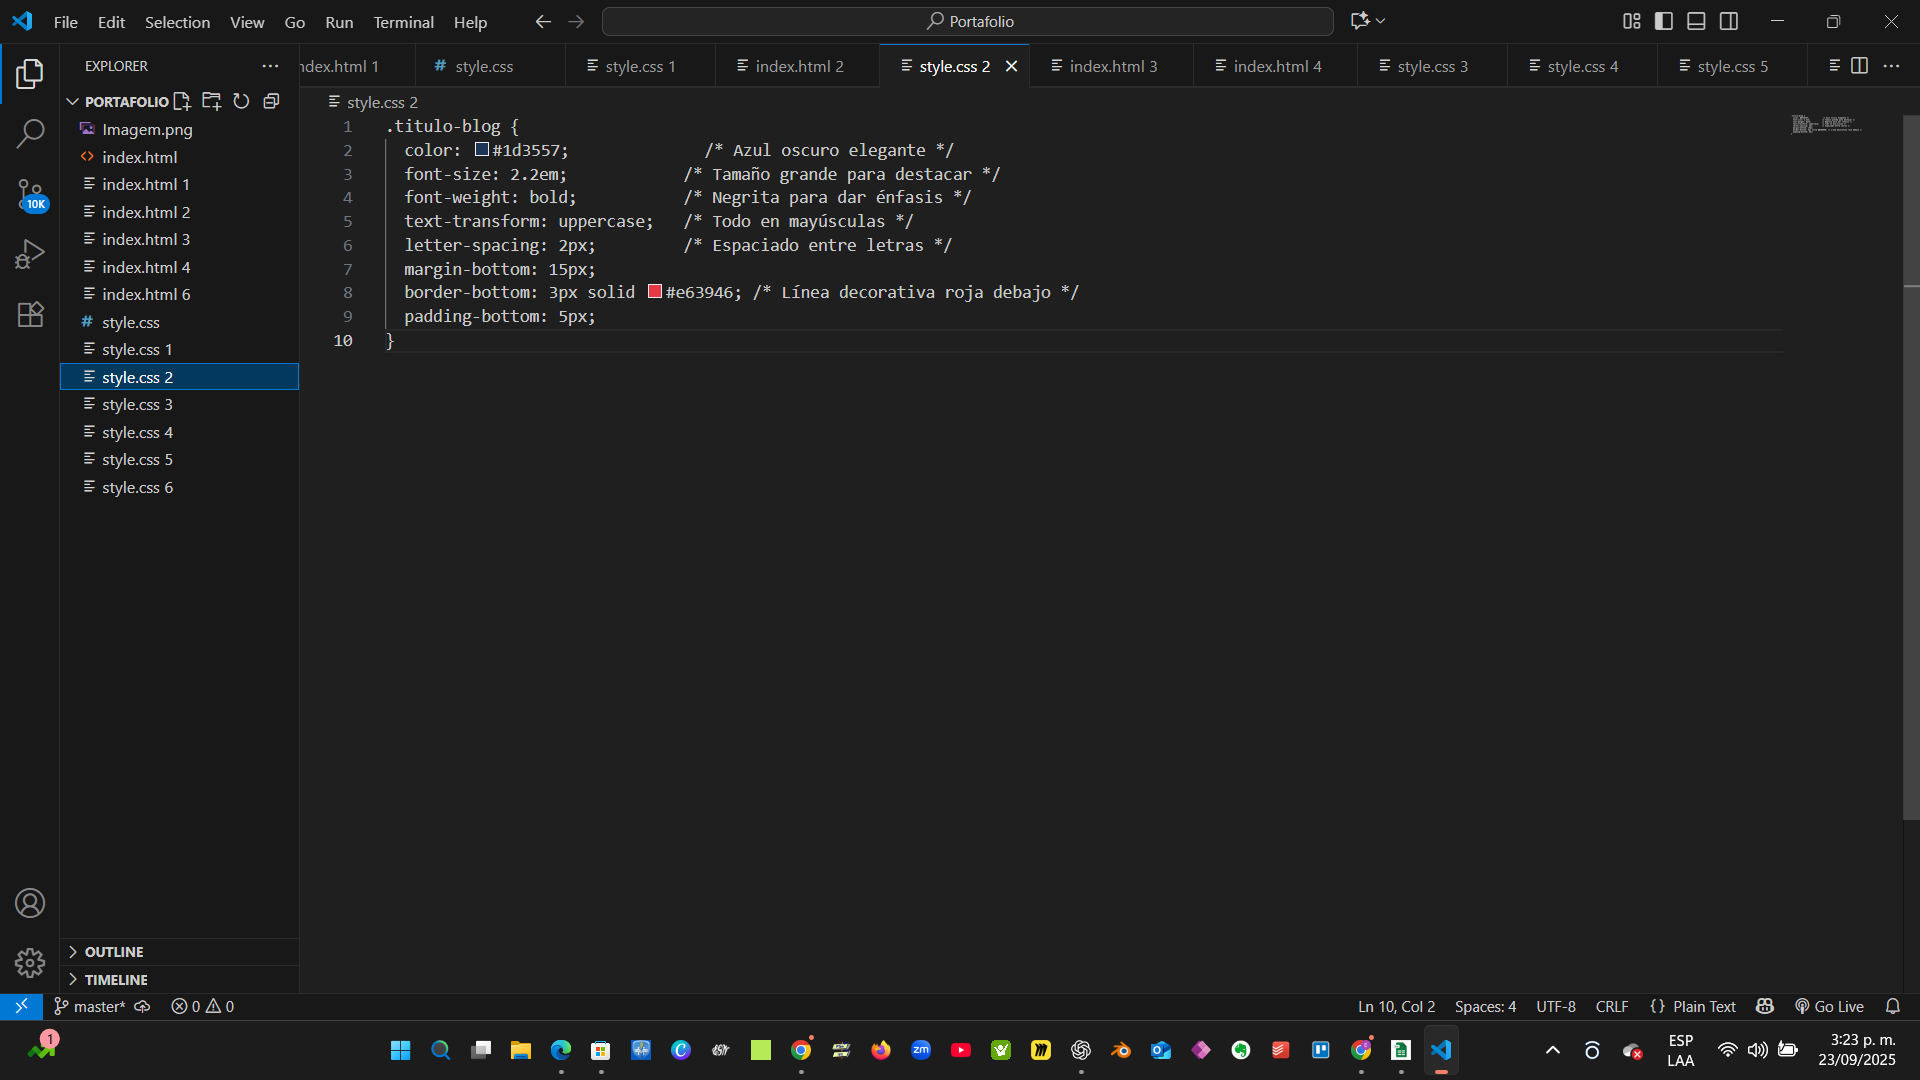Screen dimensions: 1920x1080
Task: Open Windows Start menu
Action: click(401, 1050)
